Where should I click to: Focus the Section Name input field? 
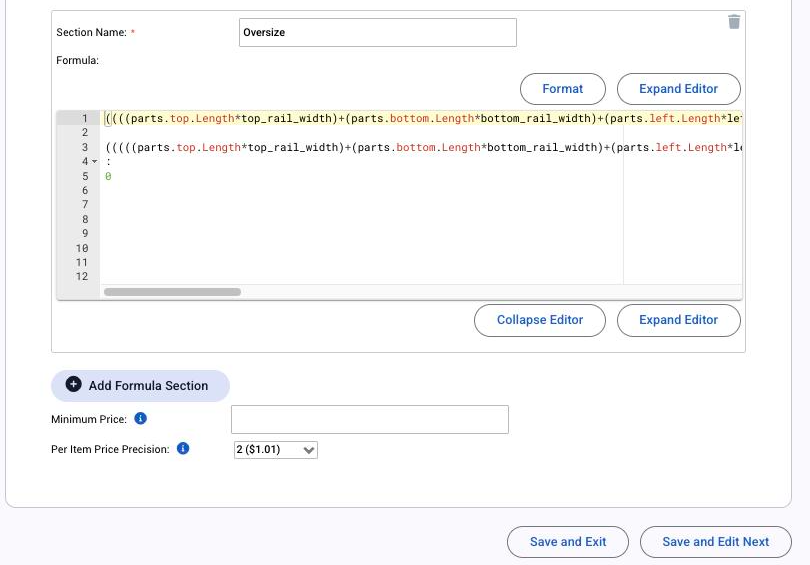click(x=378, y=33)
